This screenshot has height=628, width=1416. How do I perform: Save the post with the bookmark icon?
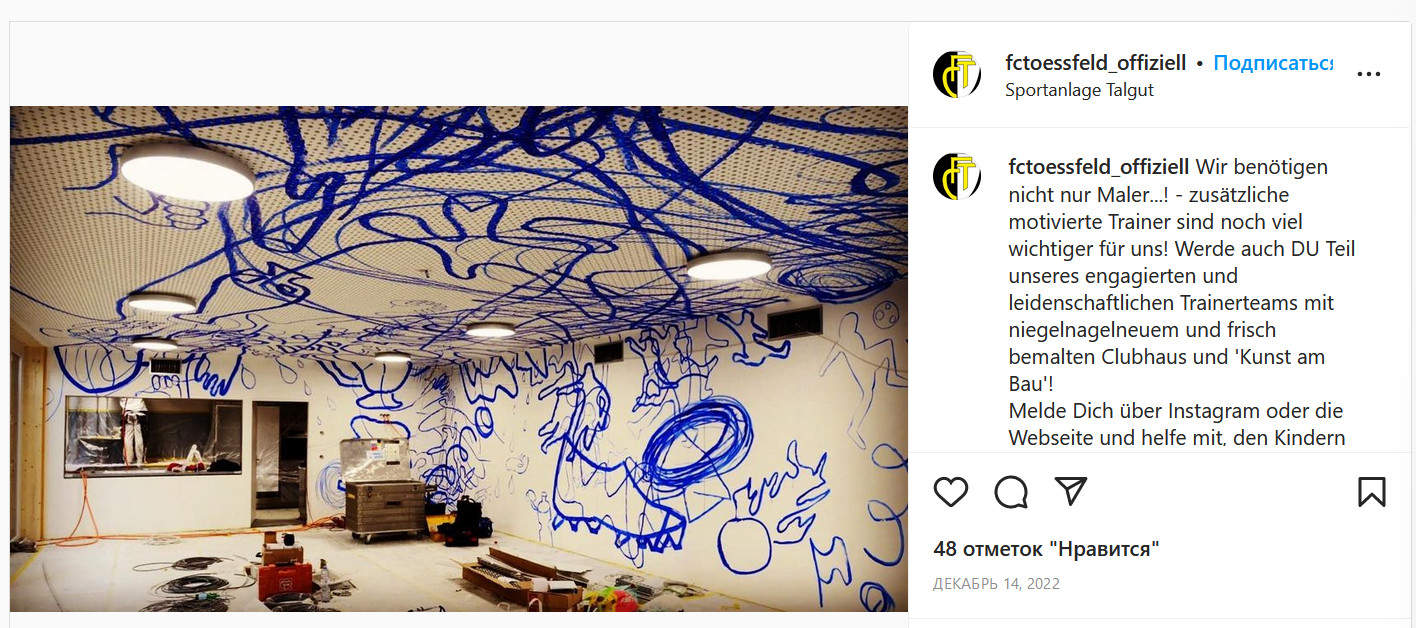tap(1371, 491)
